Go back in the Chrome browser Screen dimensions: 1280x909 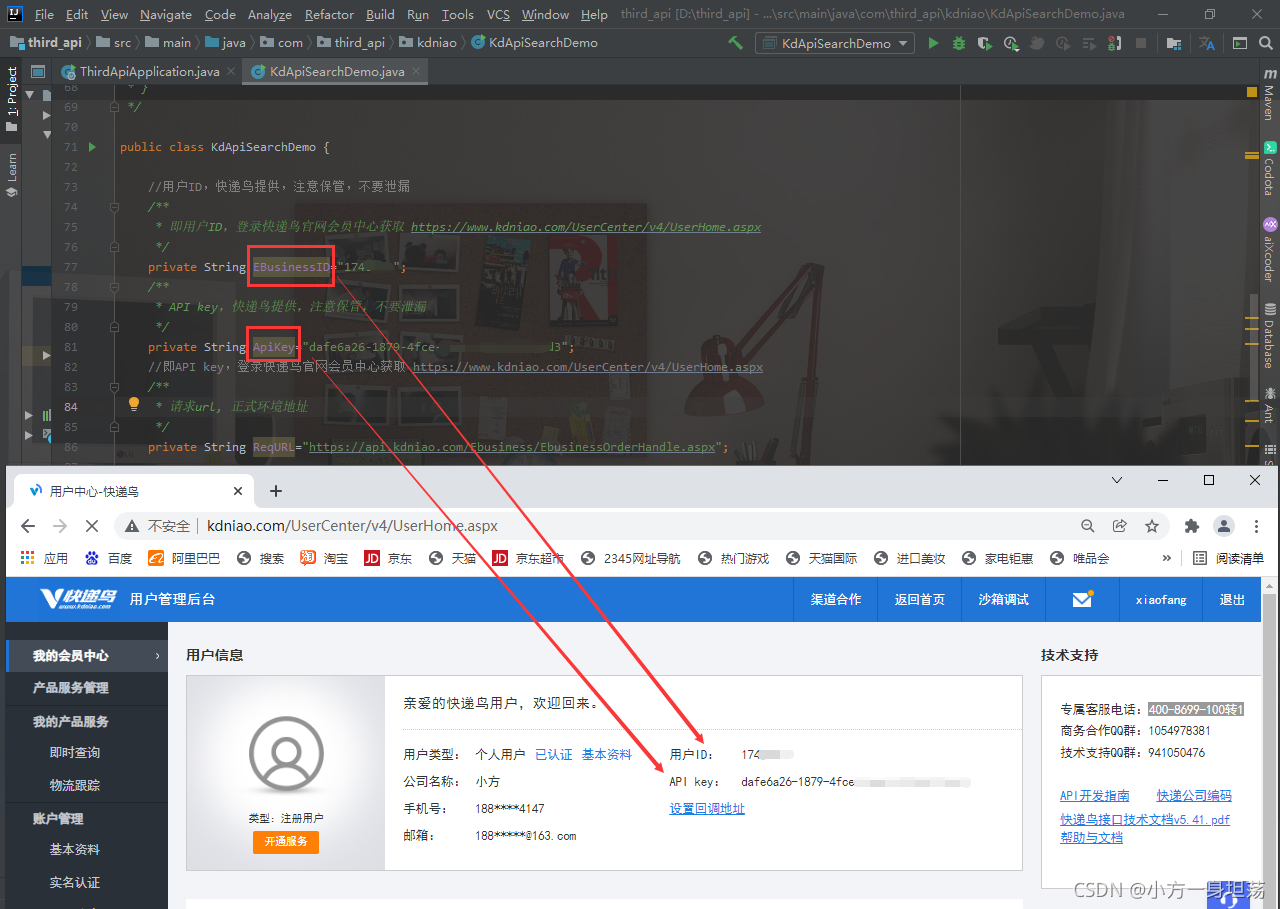coord(28,525)
